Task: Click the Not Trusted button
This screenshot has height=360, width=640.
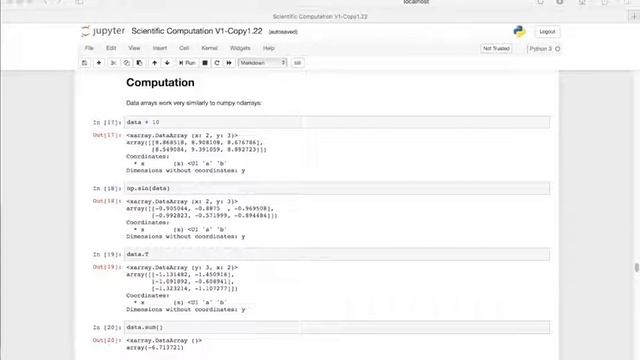Action: (x=496, y=49)
